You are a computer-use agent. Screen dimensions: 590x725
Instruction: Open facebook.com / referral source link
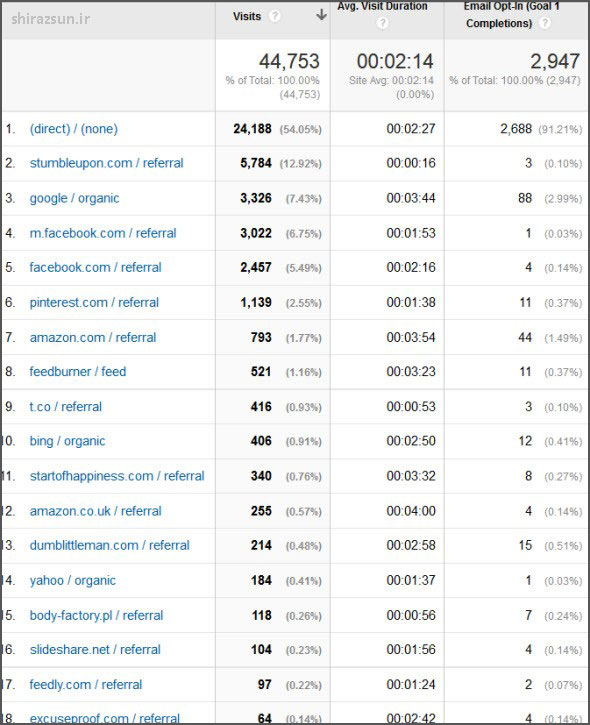pyautogui.click(x=95, y=267)
